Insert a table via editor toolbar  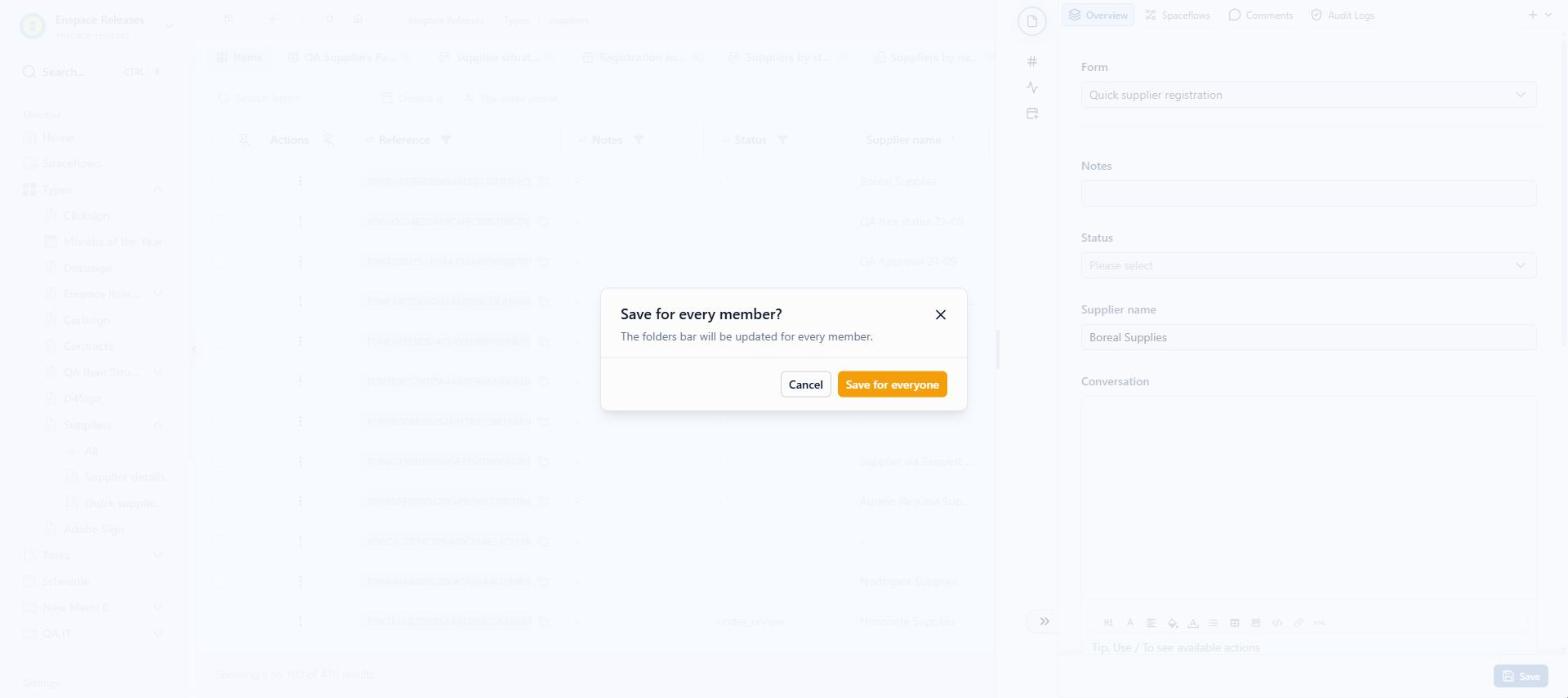point(1235,623)
